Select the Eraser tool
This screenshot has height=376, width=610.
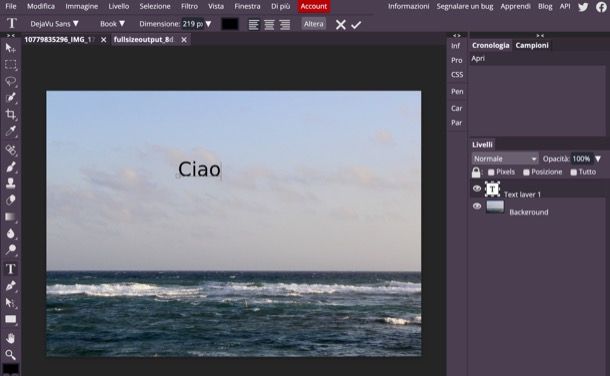pos(11,200)
